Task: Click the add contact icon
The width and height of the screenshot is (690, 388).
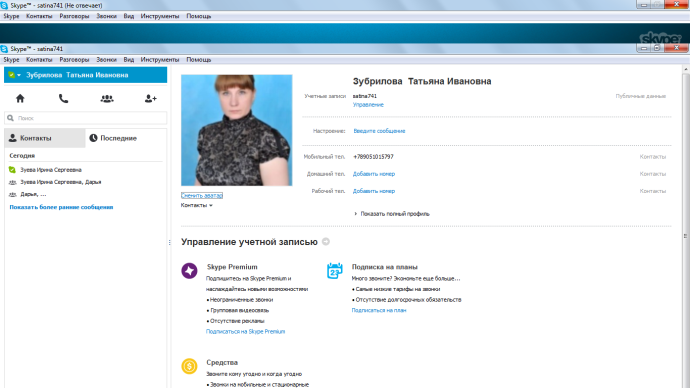Action: click(x=150, y=99)
